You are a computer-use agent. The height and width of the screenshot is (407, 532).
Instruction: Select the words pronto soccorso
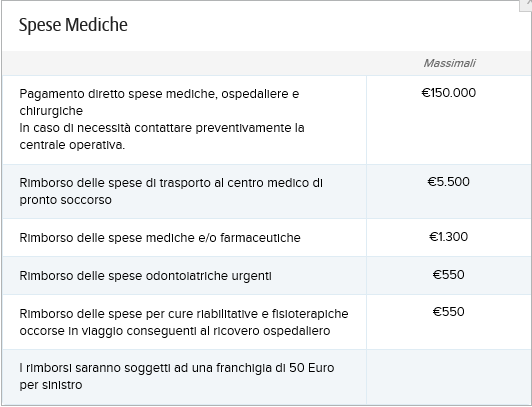(x=65, y=200)
